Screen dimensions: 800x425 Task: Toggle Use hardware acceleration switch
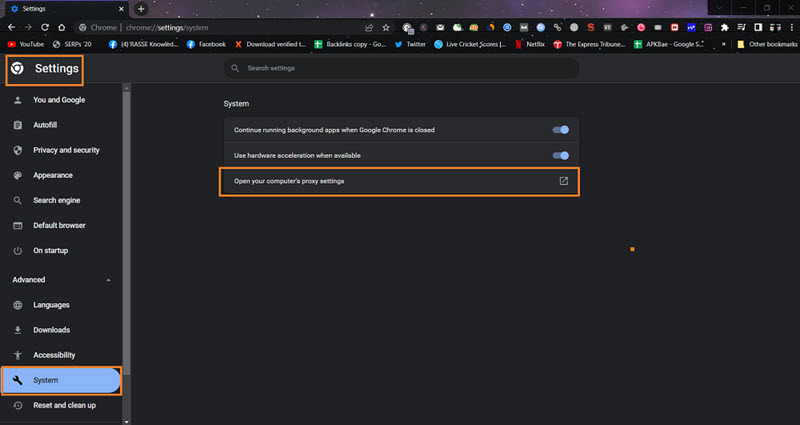(561, 155)
